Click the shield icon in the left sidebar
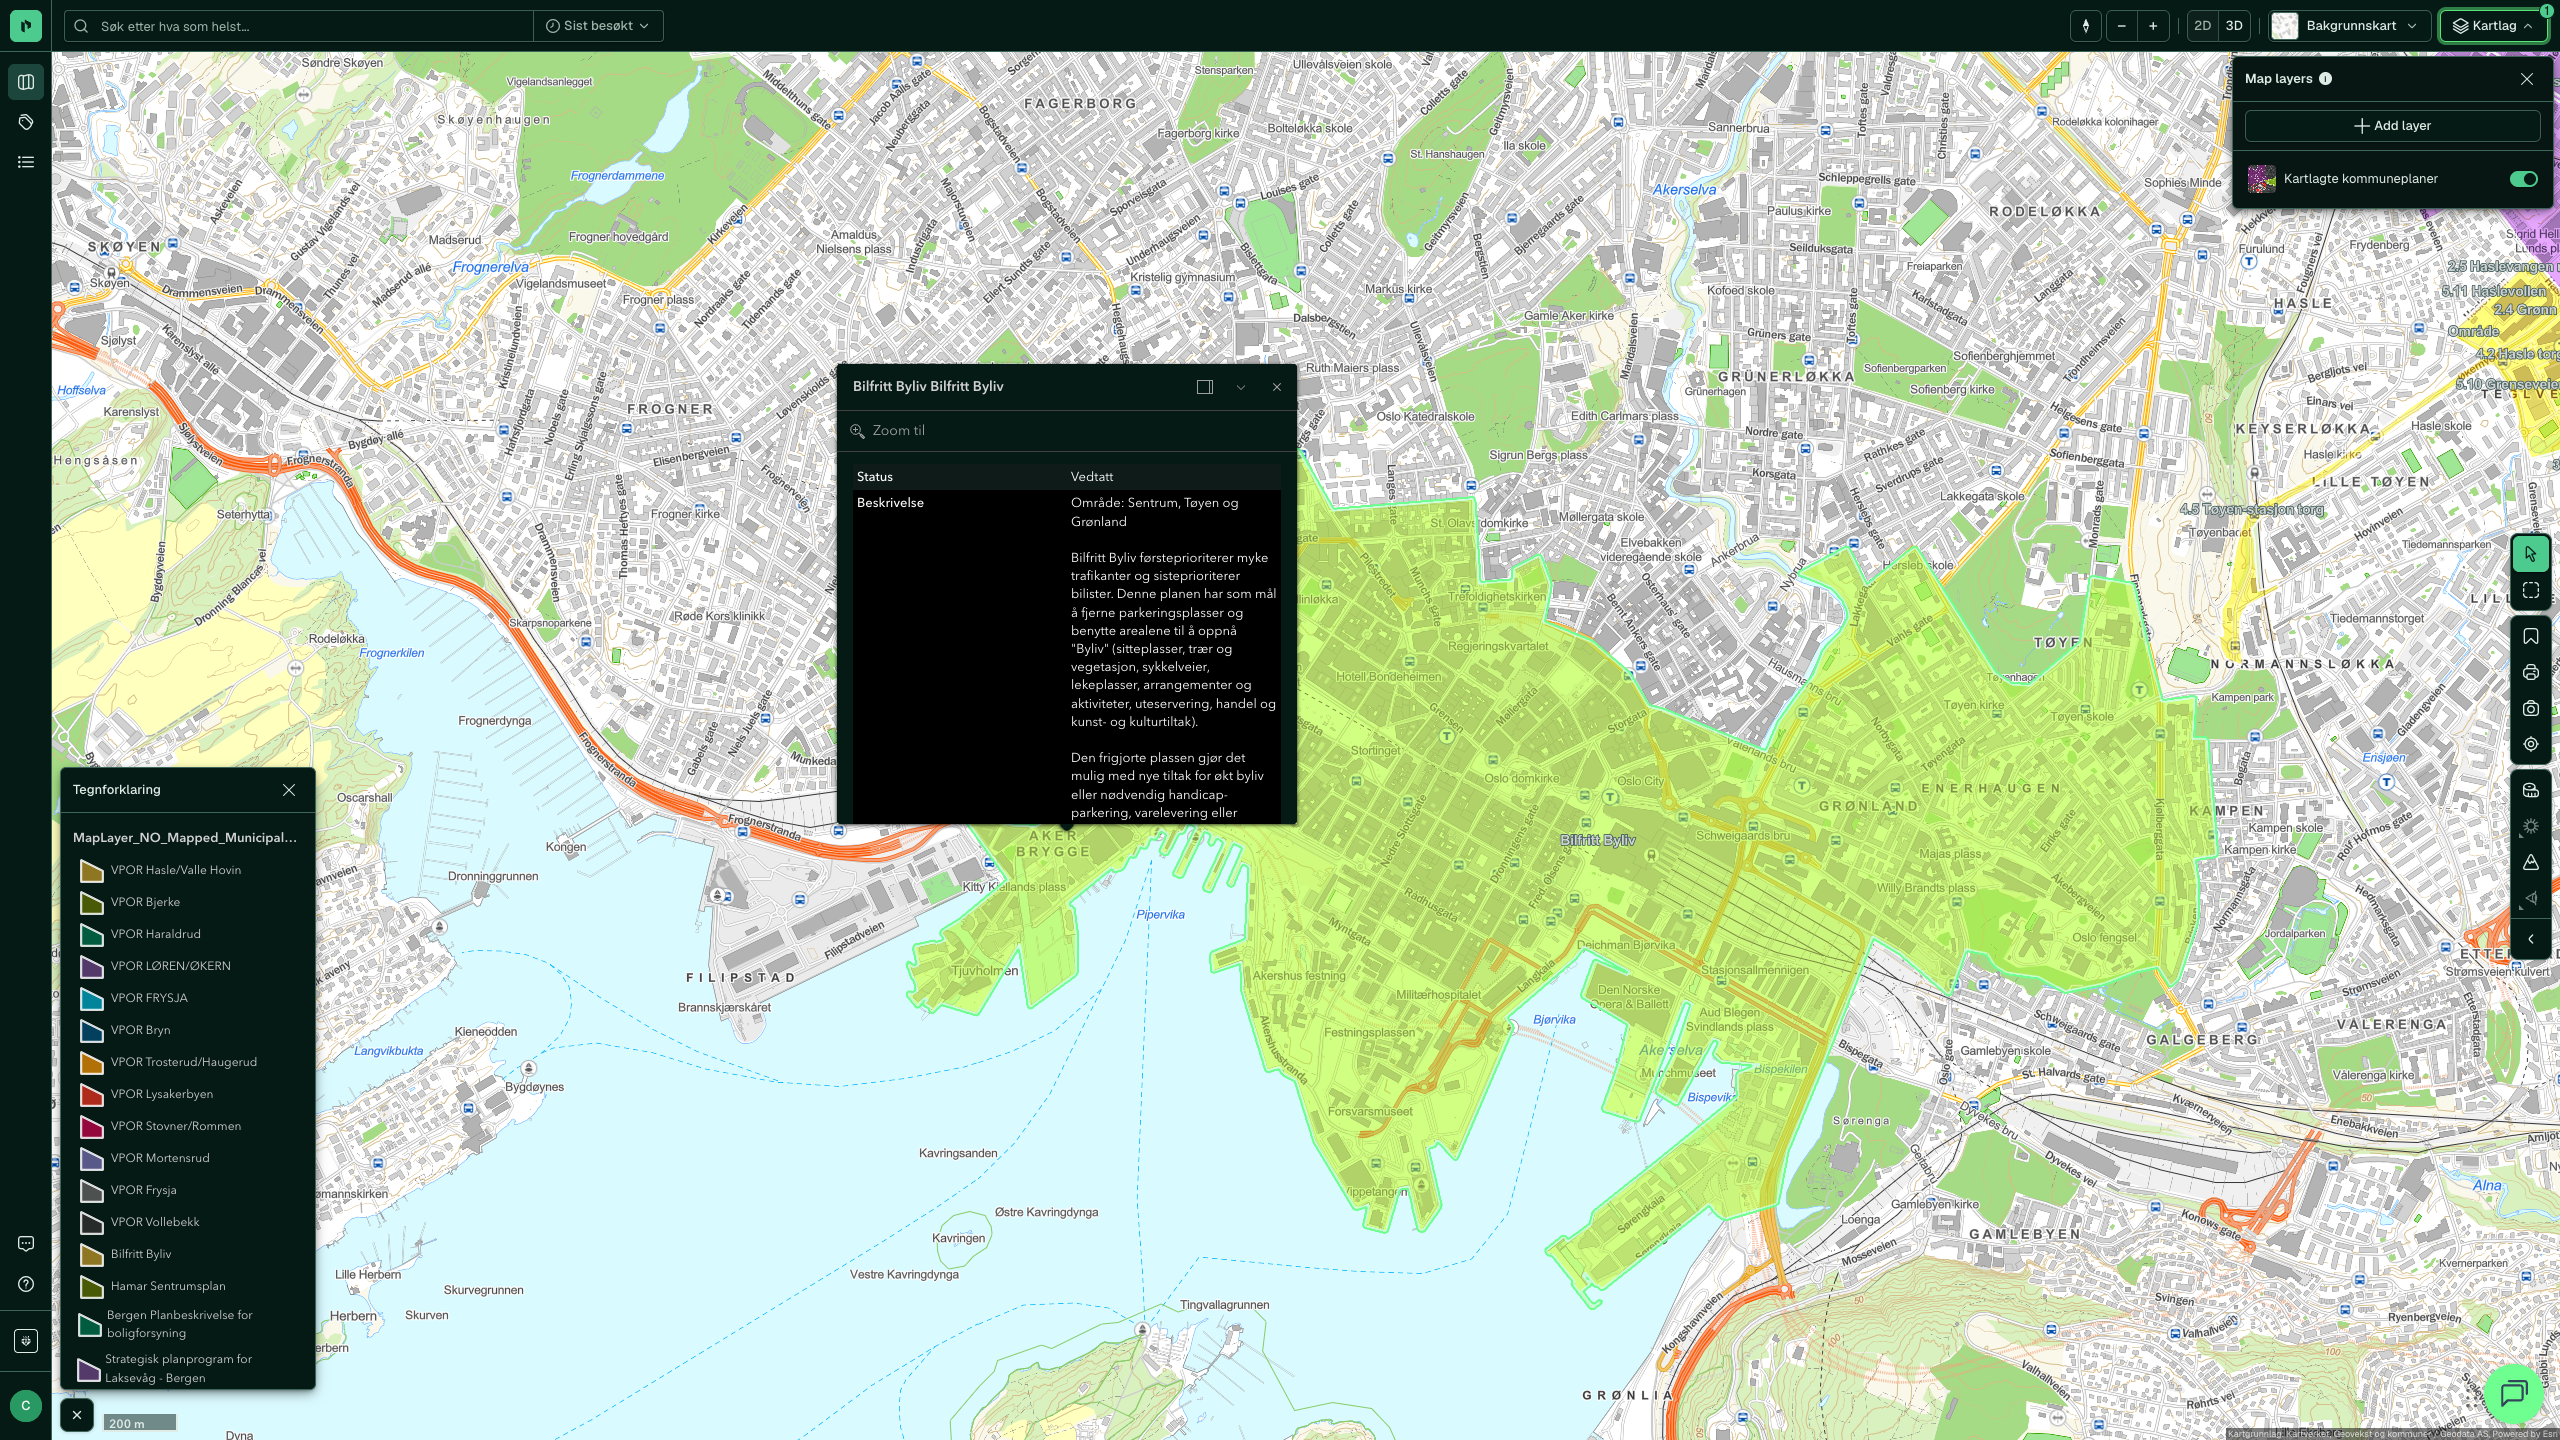 [26, 1340]
